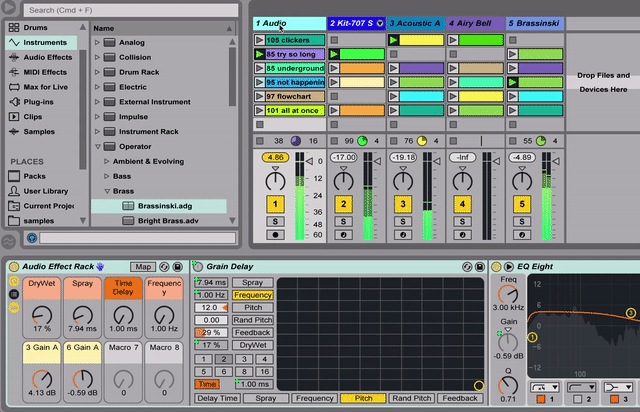
Task: Collapse the Brass subfolder
Action: [107, 191]
